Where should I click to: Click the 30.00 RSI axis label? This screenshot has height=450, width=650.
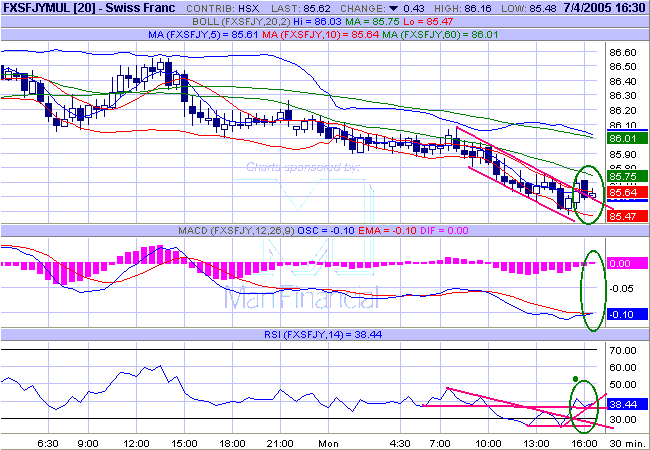tap(623, 420)
